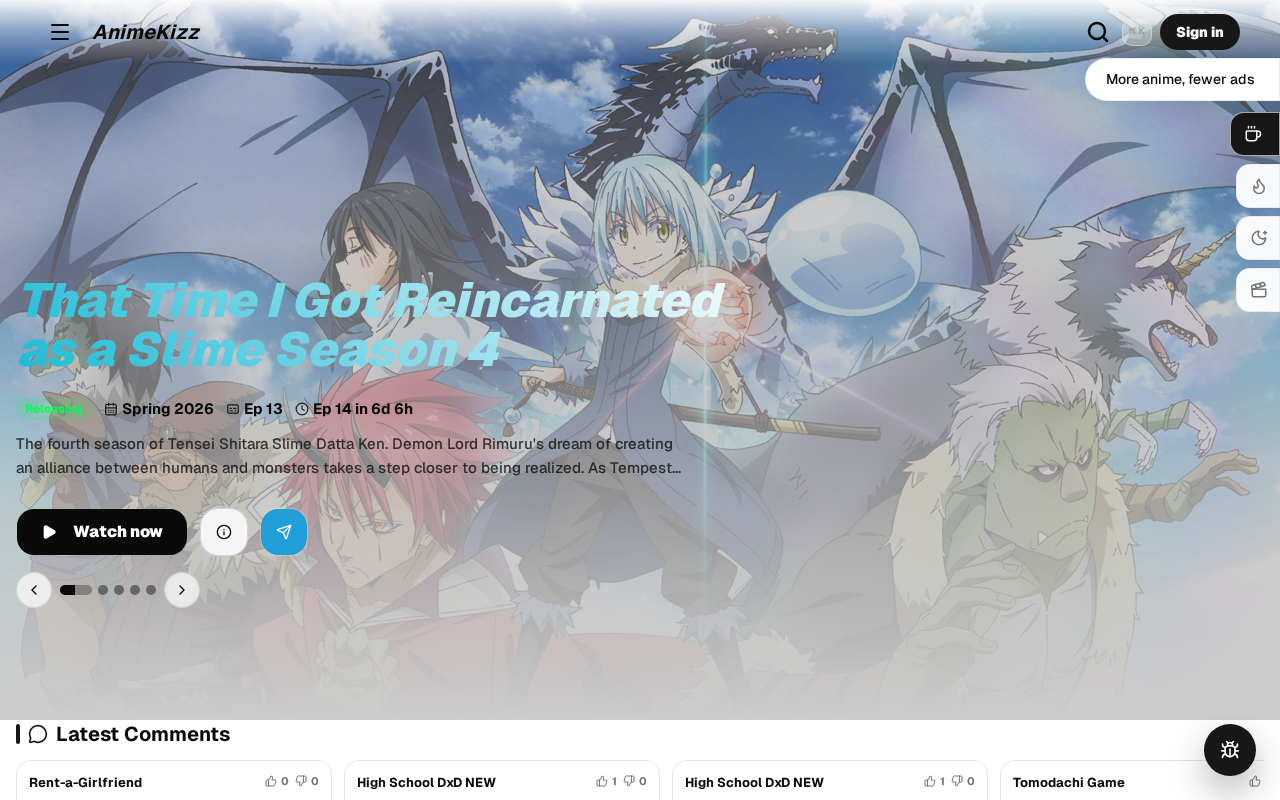
Task: Toggle dark mode with the moon icon
Action: [x=1258, y=238]
